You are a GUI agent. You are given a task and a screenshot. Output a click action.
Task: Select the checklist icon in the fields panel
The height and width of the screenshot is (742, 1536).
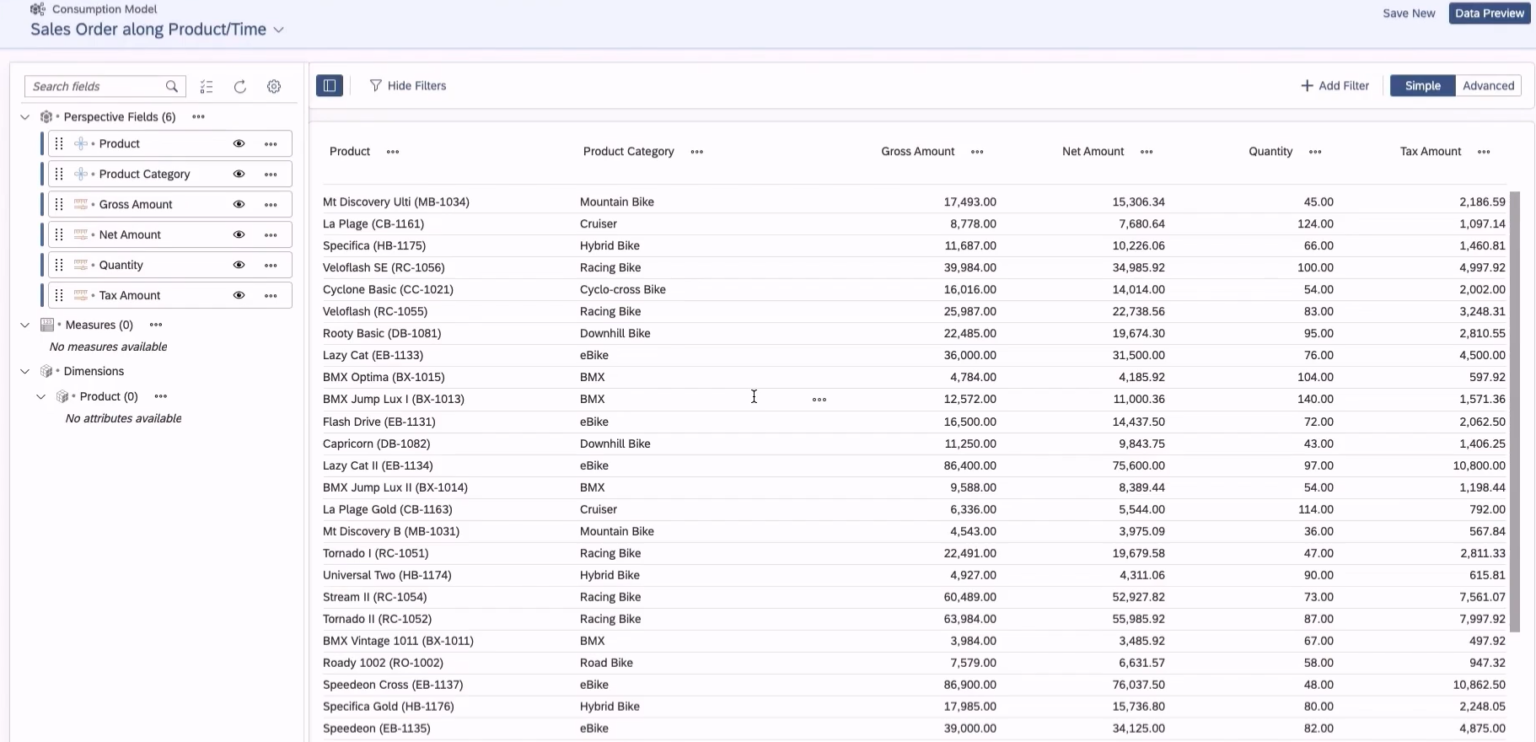tap(207, 86)
